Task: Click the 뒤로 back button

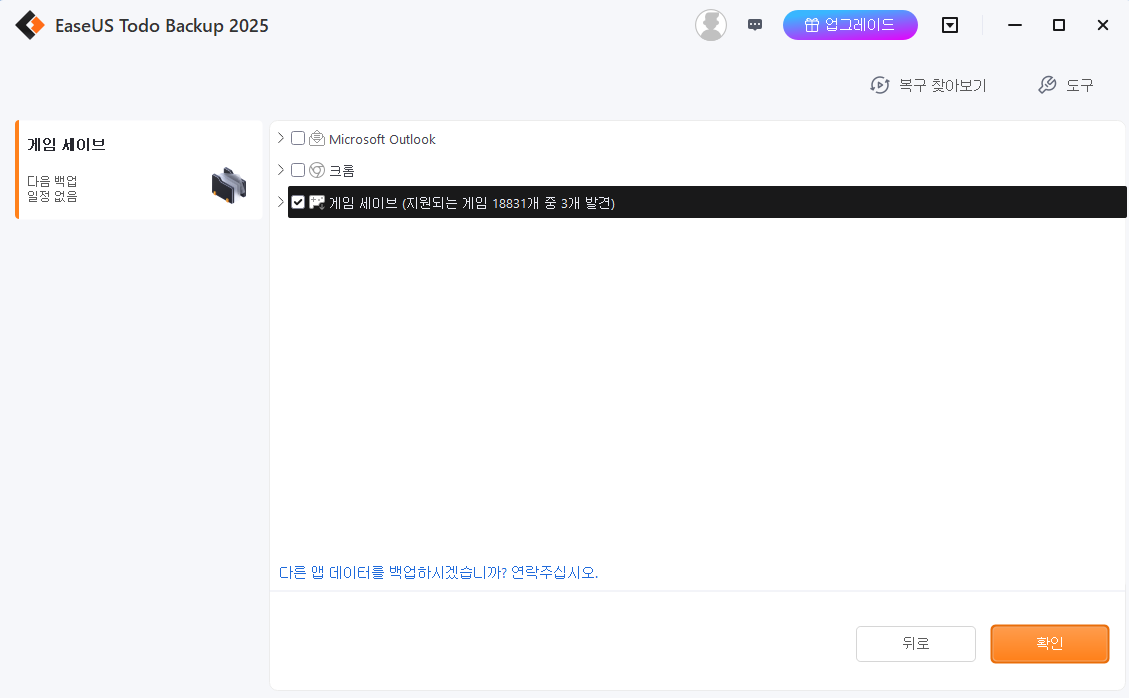Action: pyautogui.click(x=916, y=643)
